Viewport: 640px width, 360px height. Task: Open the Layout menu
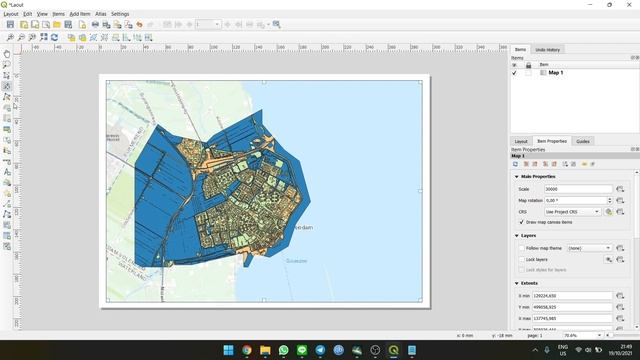click(x=11, y=14)
